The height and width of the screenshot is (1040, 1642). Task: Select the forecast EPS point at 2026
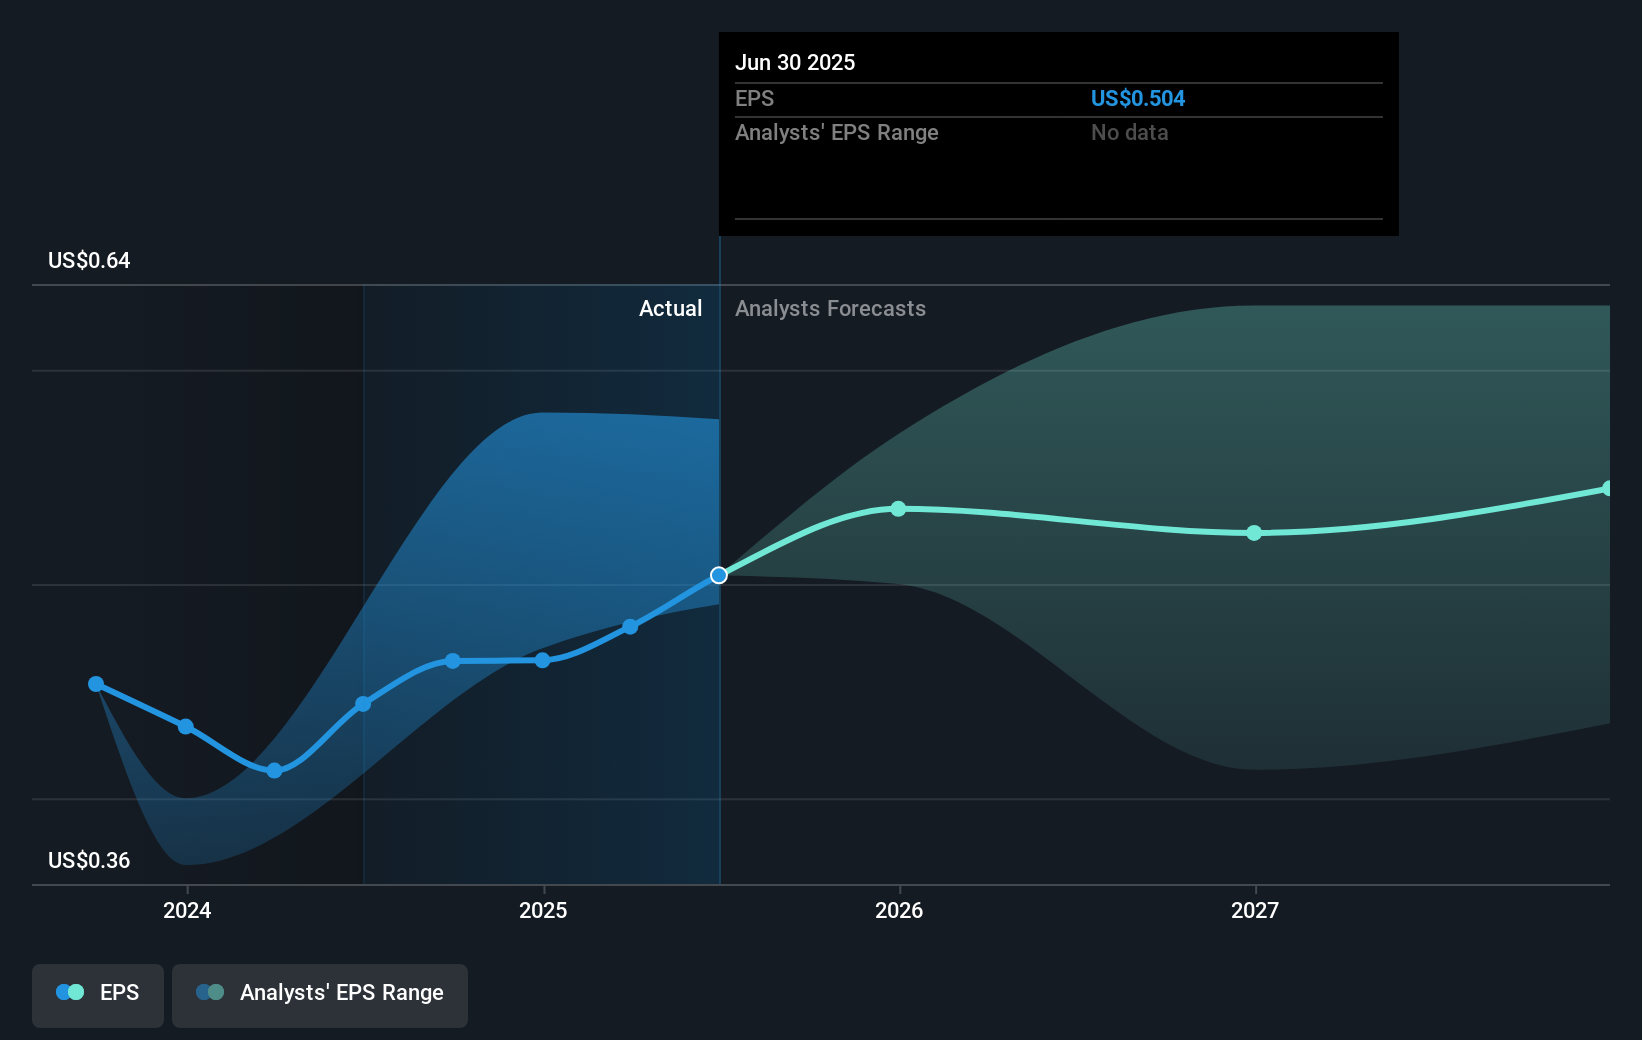pos(898,509)
